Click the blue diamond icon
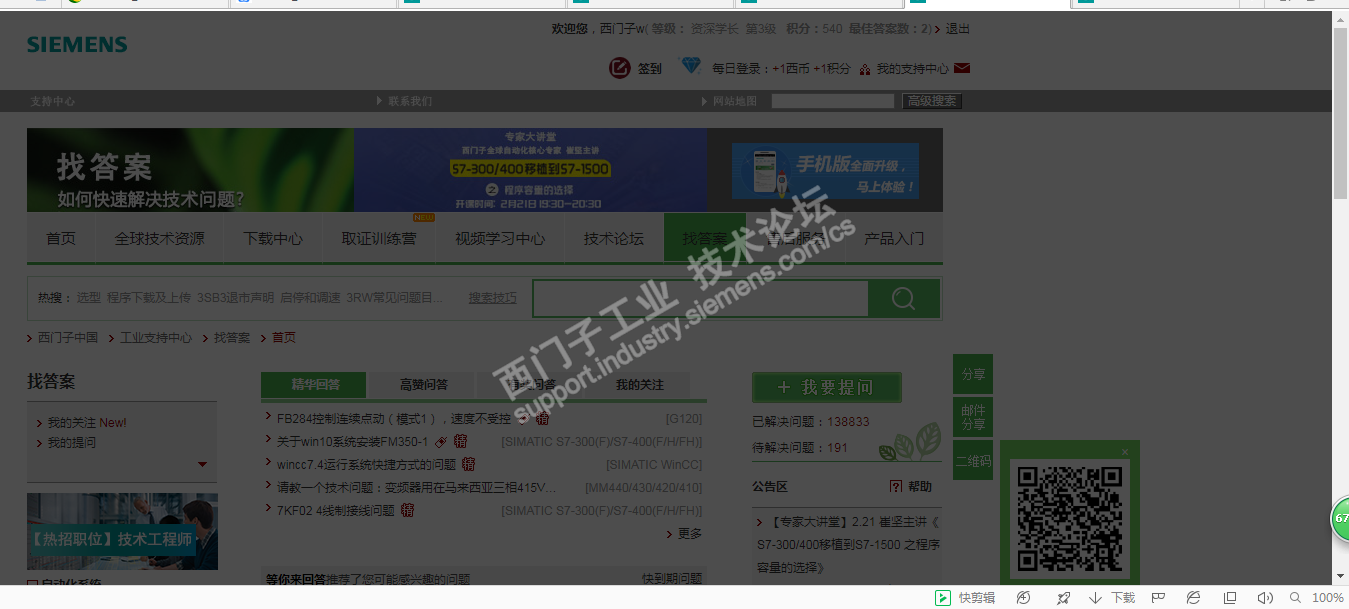This screenshot has height=609, width=1349. pyautogui.click(x=691, y=66)
